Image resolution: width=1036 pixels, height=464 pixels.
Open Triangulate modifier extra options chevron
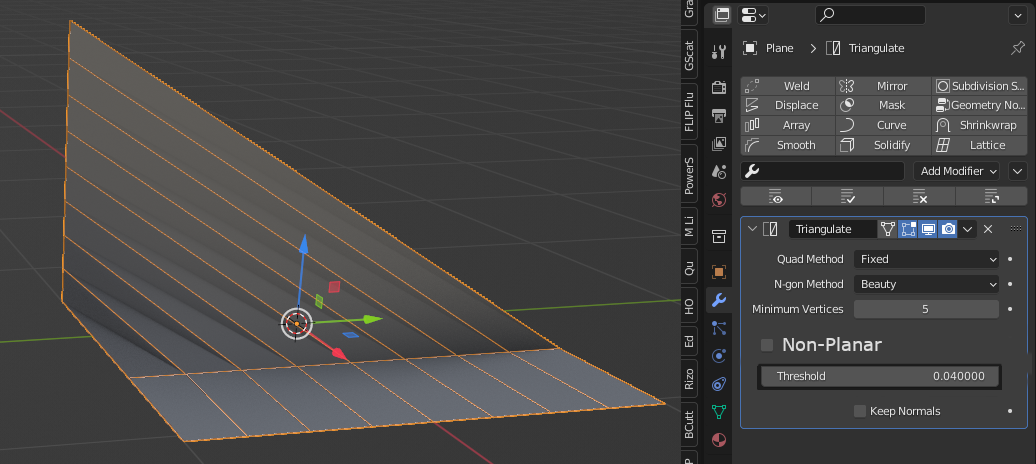[967, 229]
